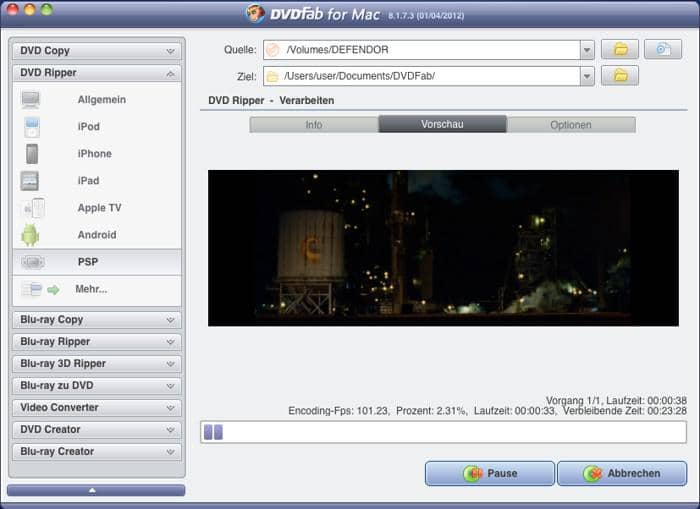Click the Allgemein monitor icon

point(30,100)
